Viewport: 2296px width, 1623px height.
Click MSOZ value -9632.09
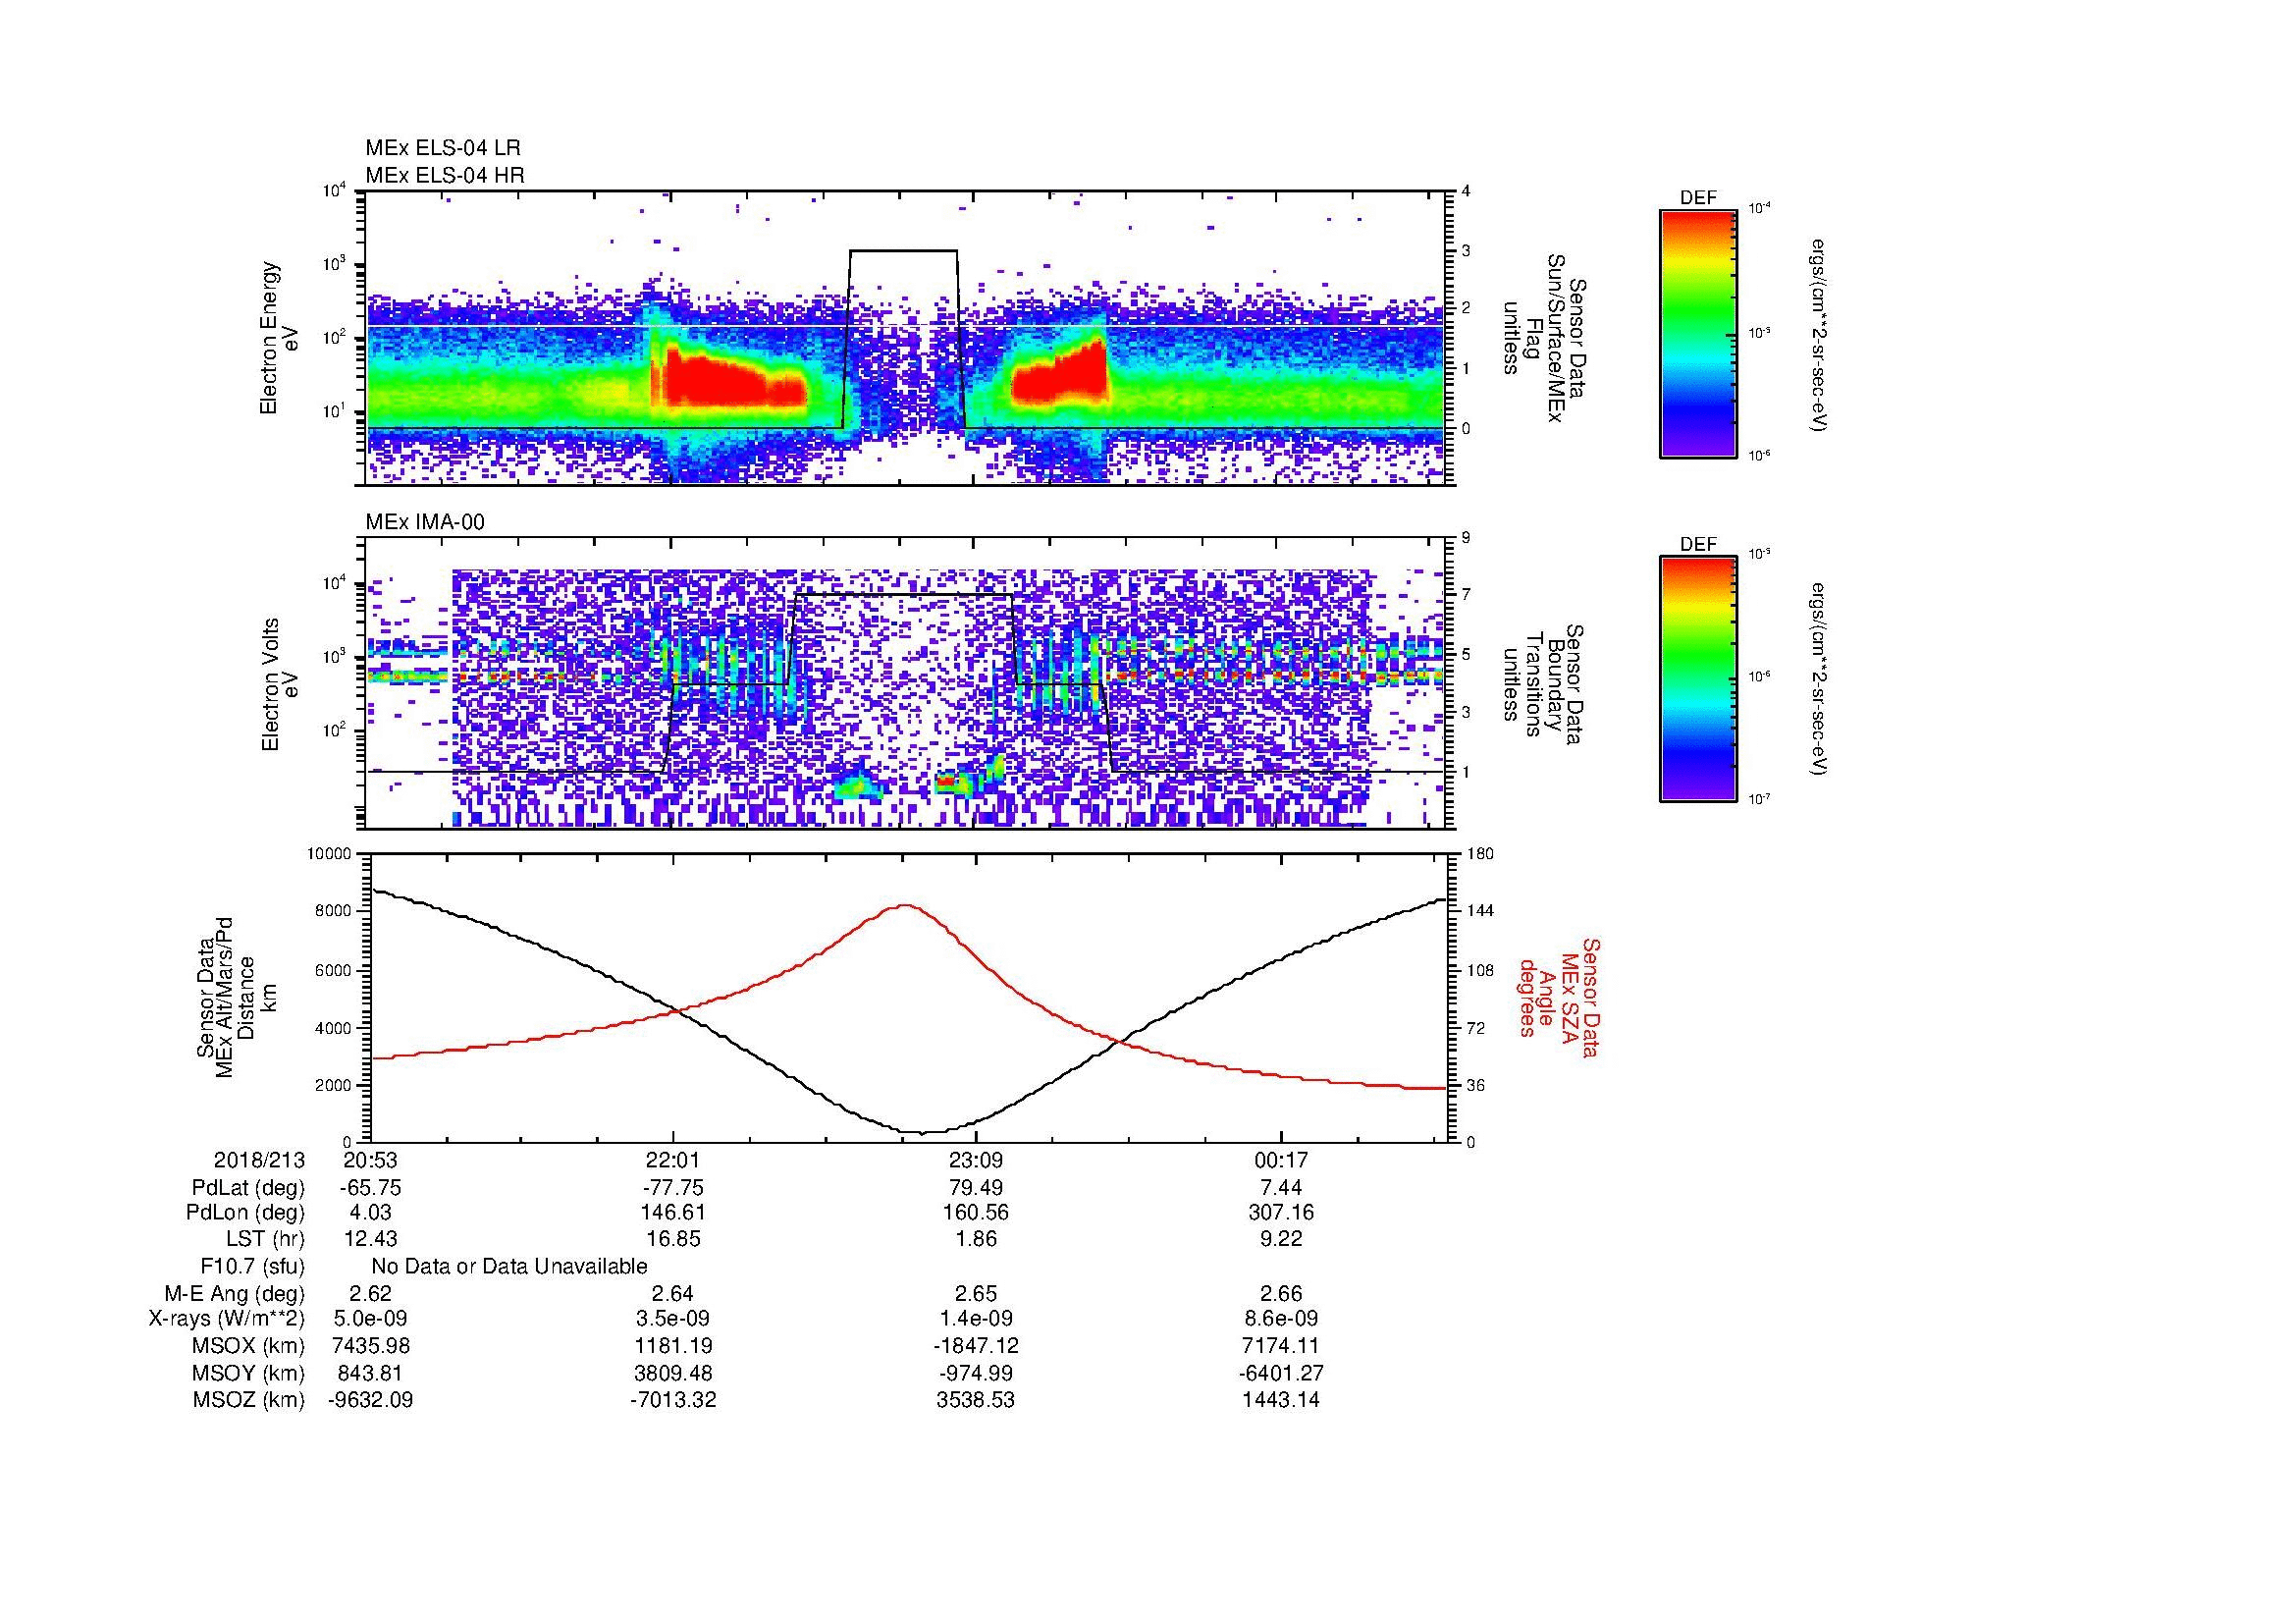(370, 1400)
